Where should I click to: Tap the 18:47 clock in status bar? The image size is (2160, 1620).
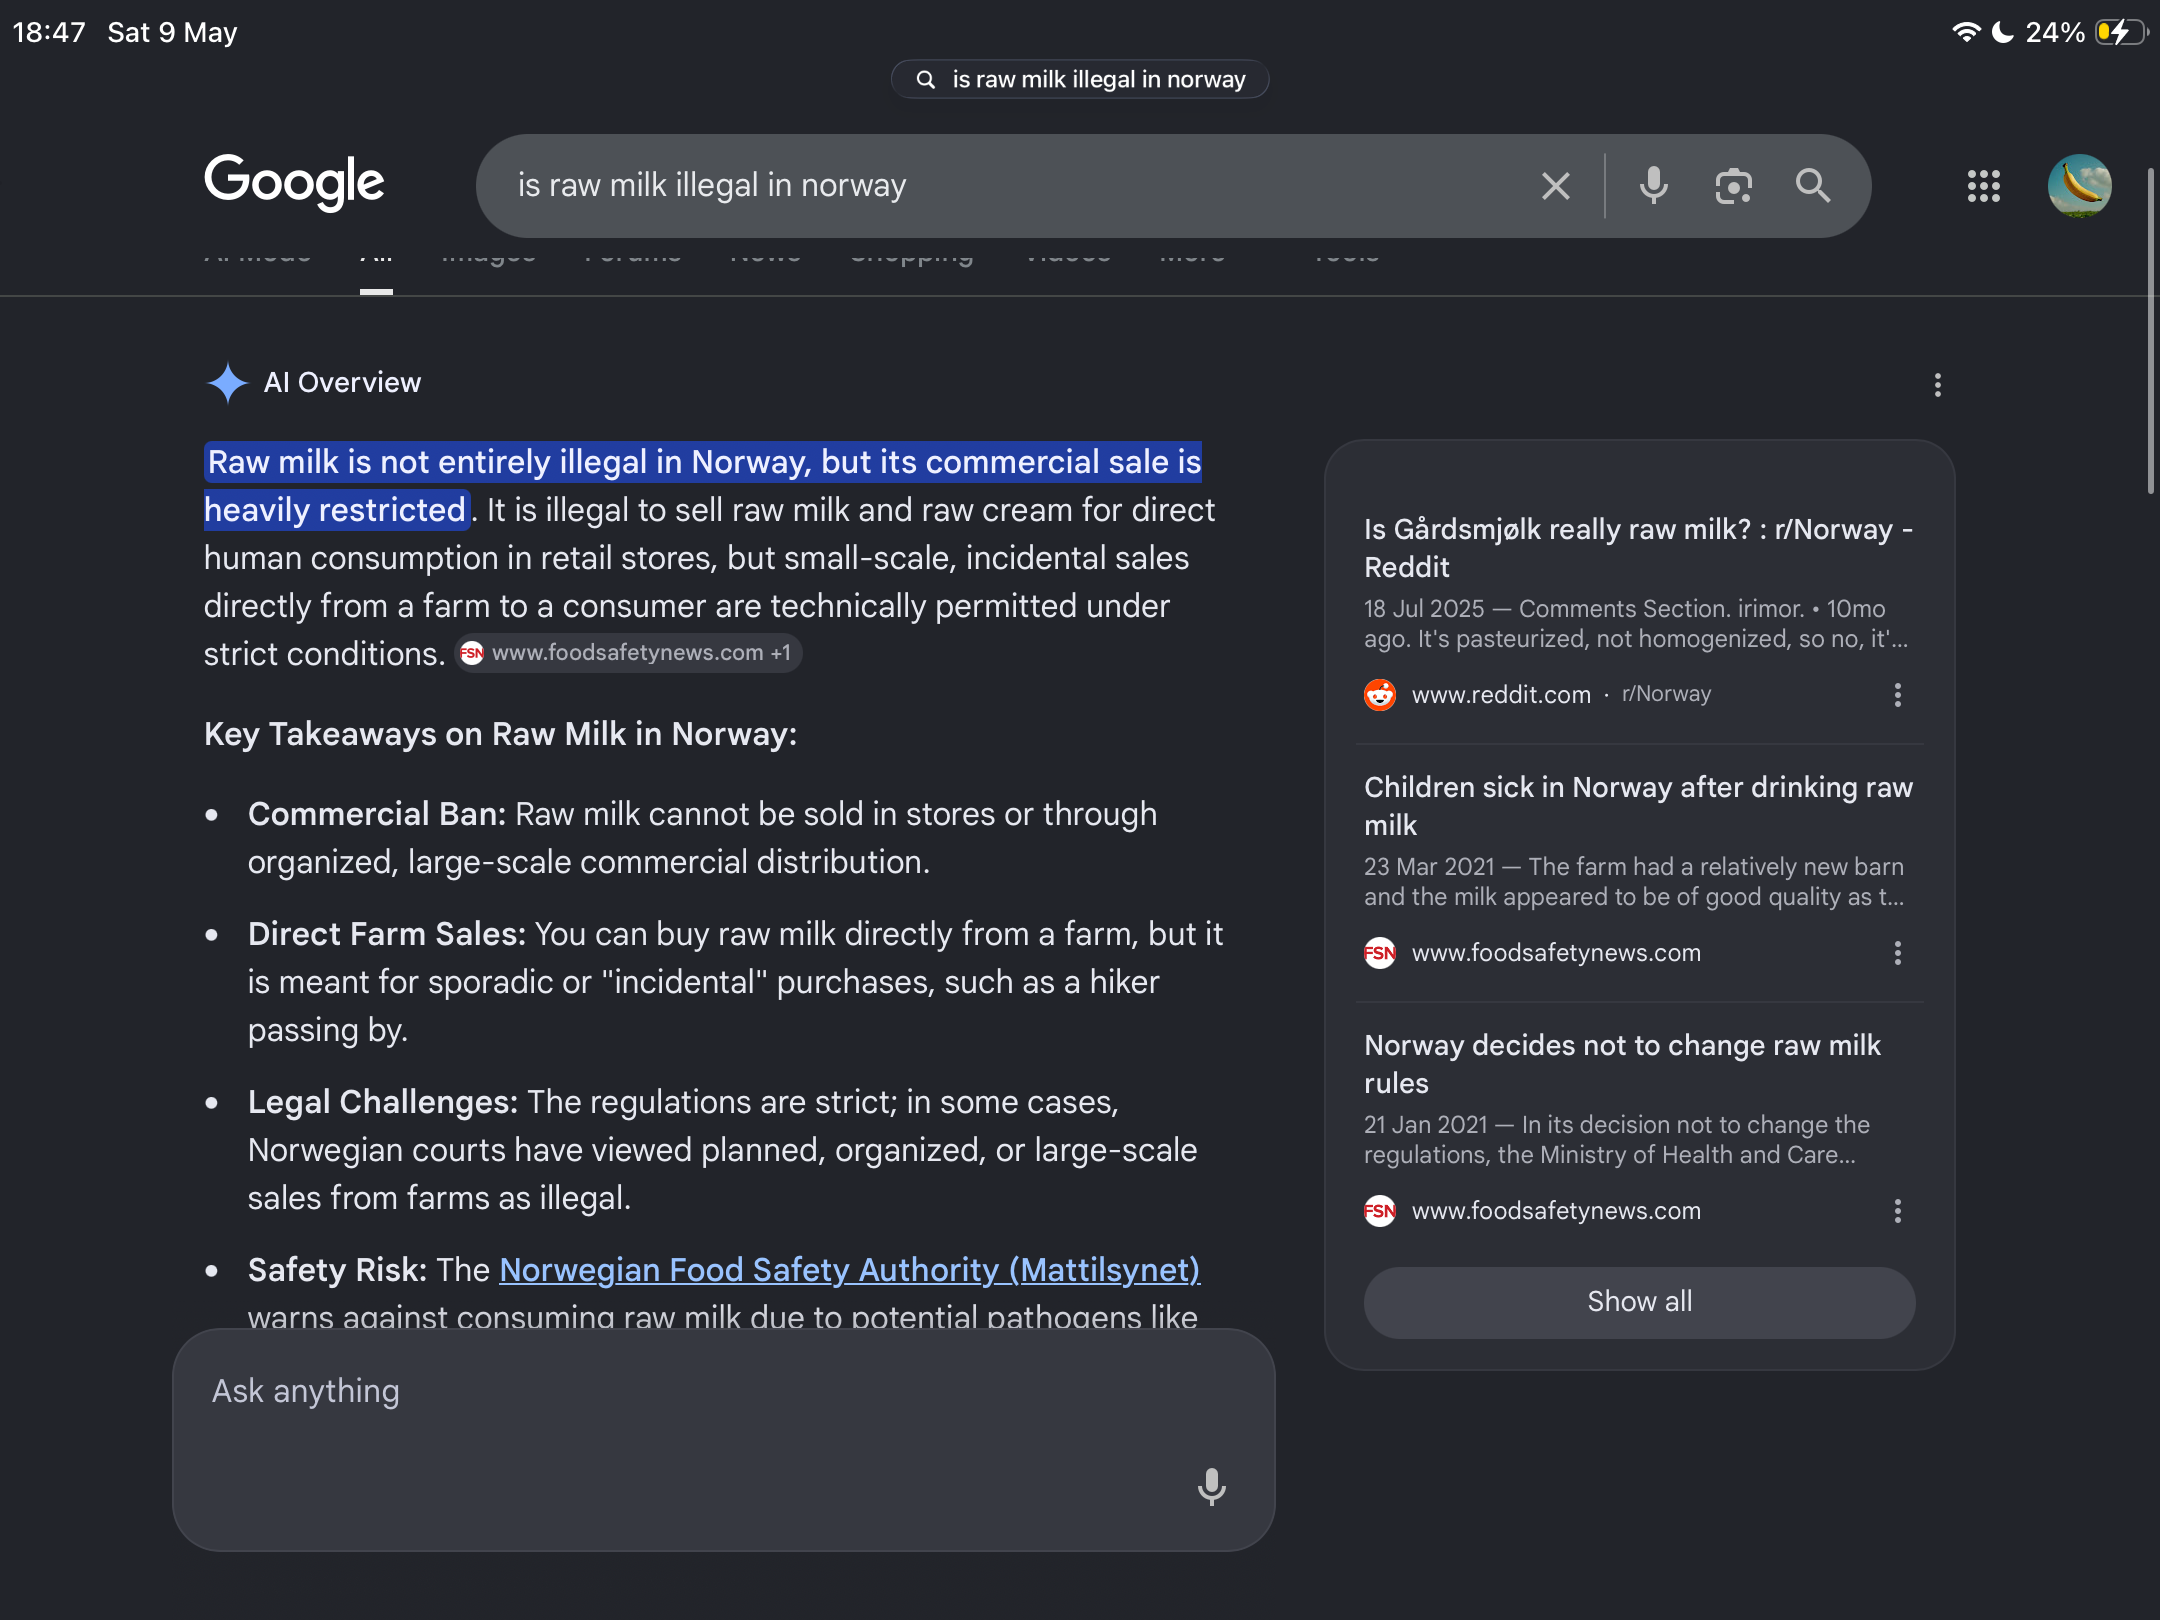point(49,32)
